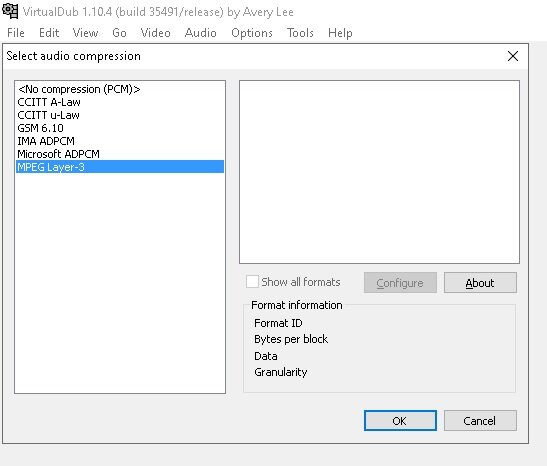Image resolution: width=547 pixels, height=466 pixels.
Task: Click the empty format list box
Action: click(379, 172)
